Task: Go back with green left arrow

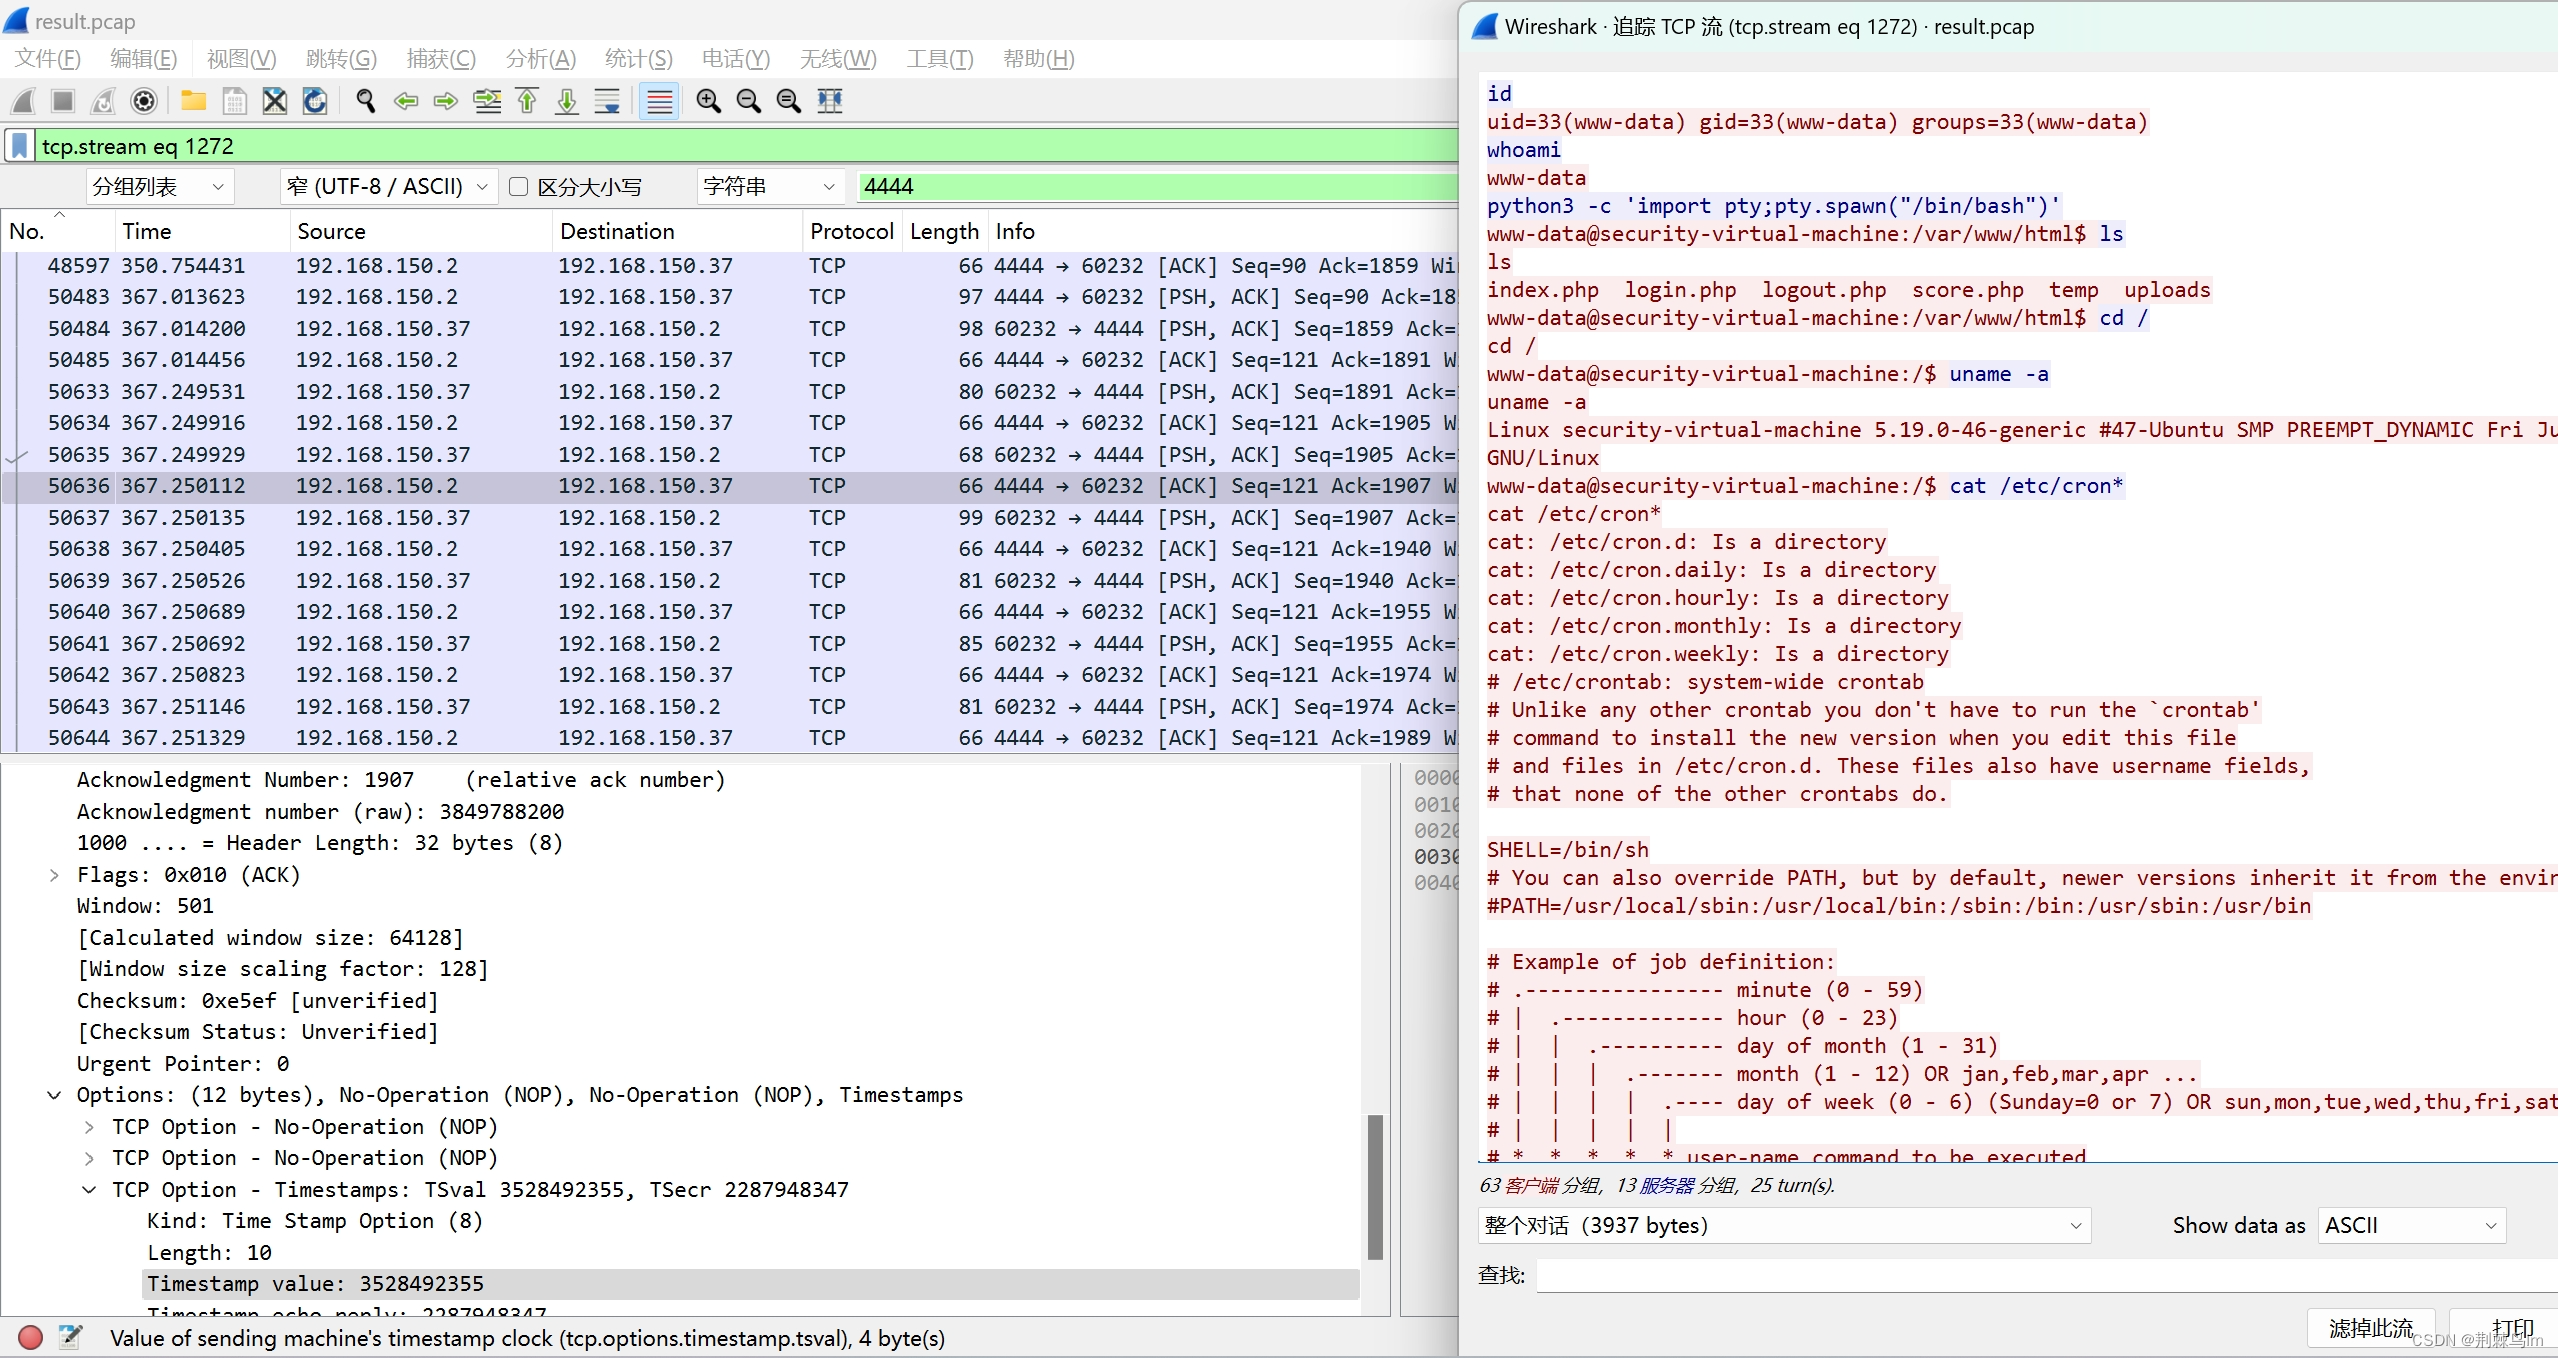Action: [x=406, y=101]
